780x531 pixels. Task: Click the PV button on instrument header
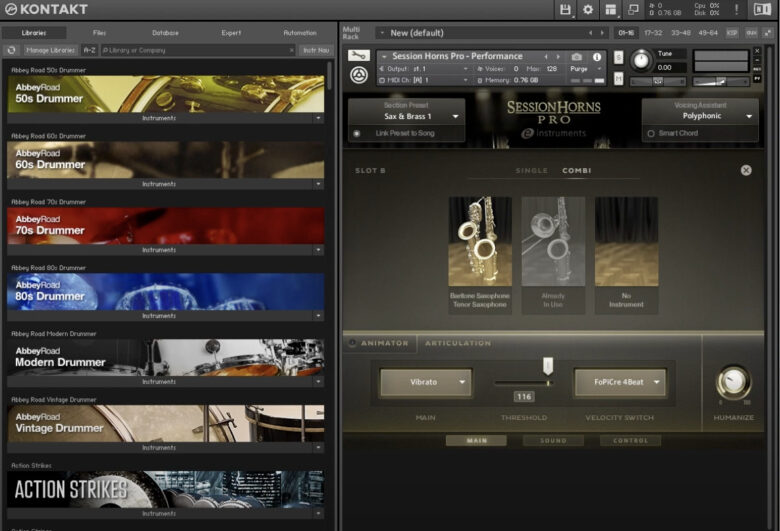click(757, 79)
